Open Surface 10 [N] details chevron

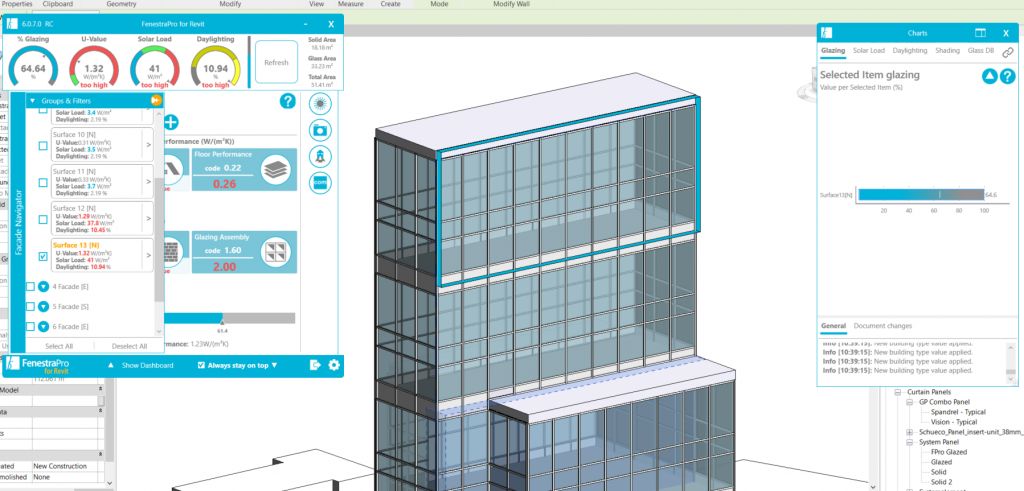(148, 144)
